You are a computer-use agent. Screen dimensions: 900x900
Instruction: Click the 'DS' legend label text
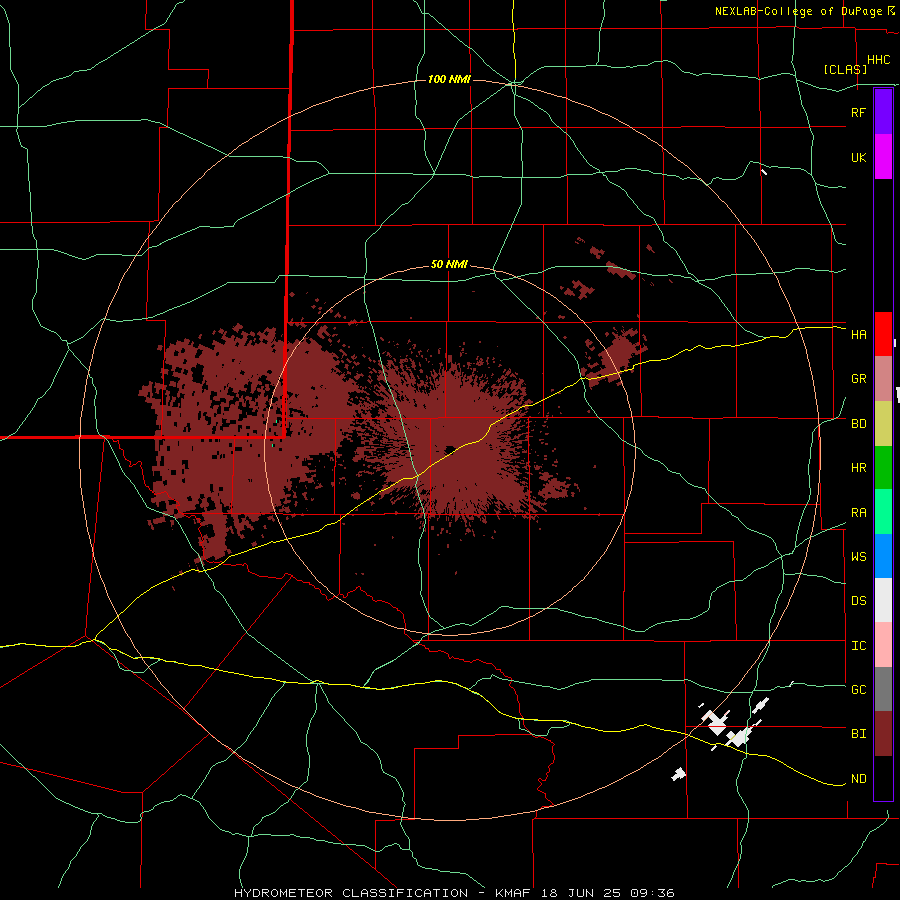pos(859,601)
